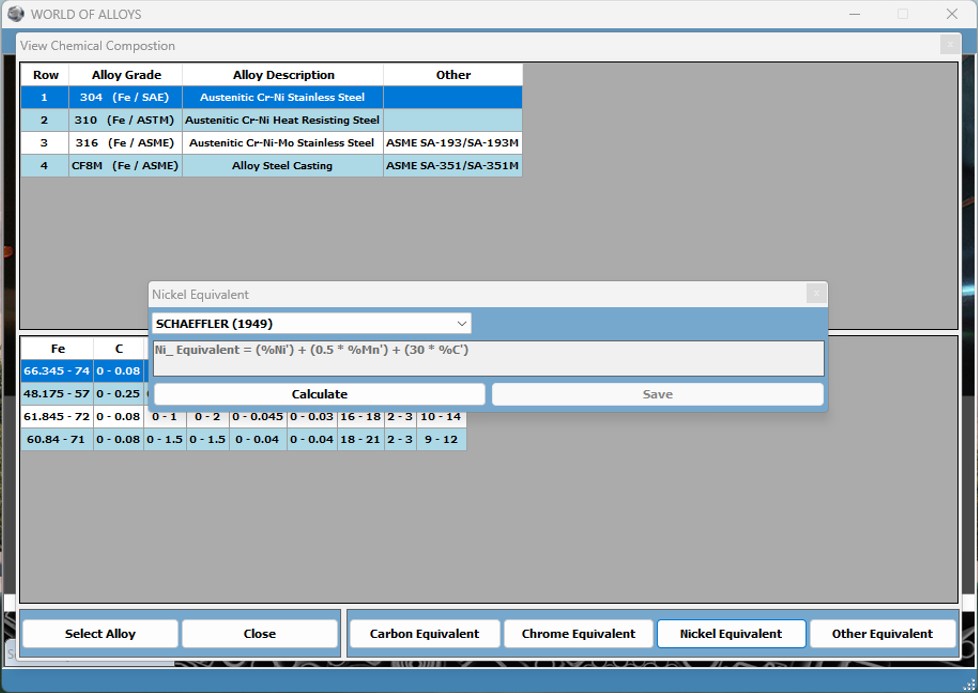Screen dimensions: 978x693
Task: Click composition cell 16 - 18
Action: (x=361, y=417)
